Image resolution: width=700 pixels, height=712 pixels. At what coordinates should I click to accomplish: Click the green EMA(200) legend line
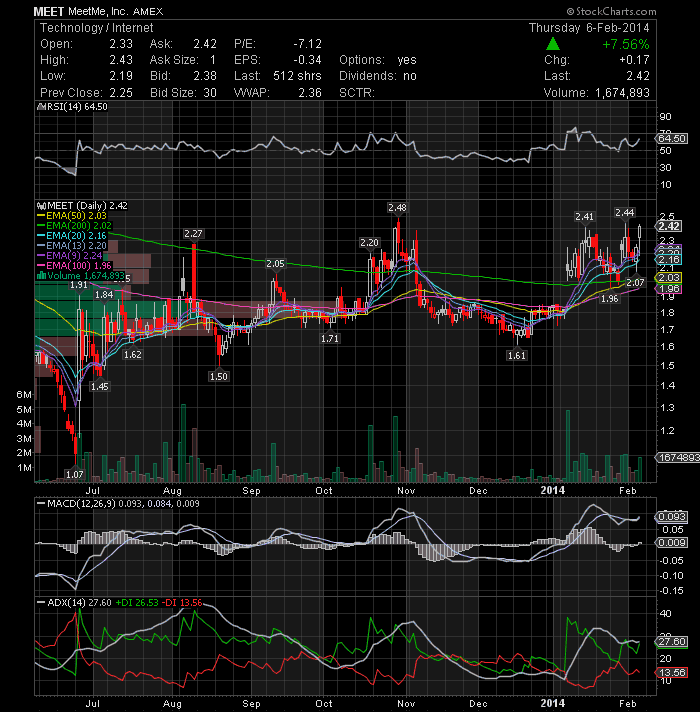tap(41, 226)
